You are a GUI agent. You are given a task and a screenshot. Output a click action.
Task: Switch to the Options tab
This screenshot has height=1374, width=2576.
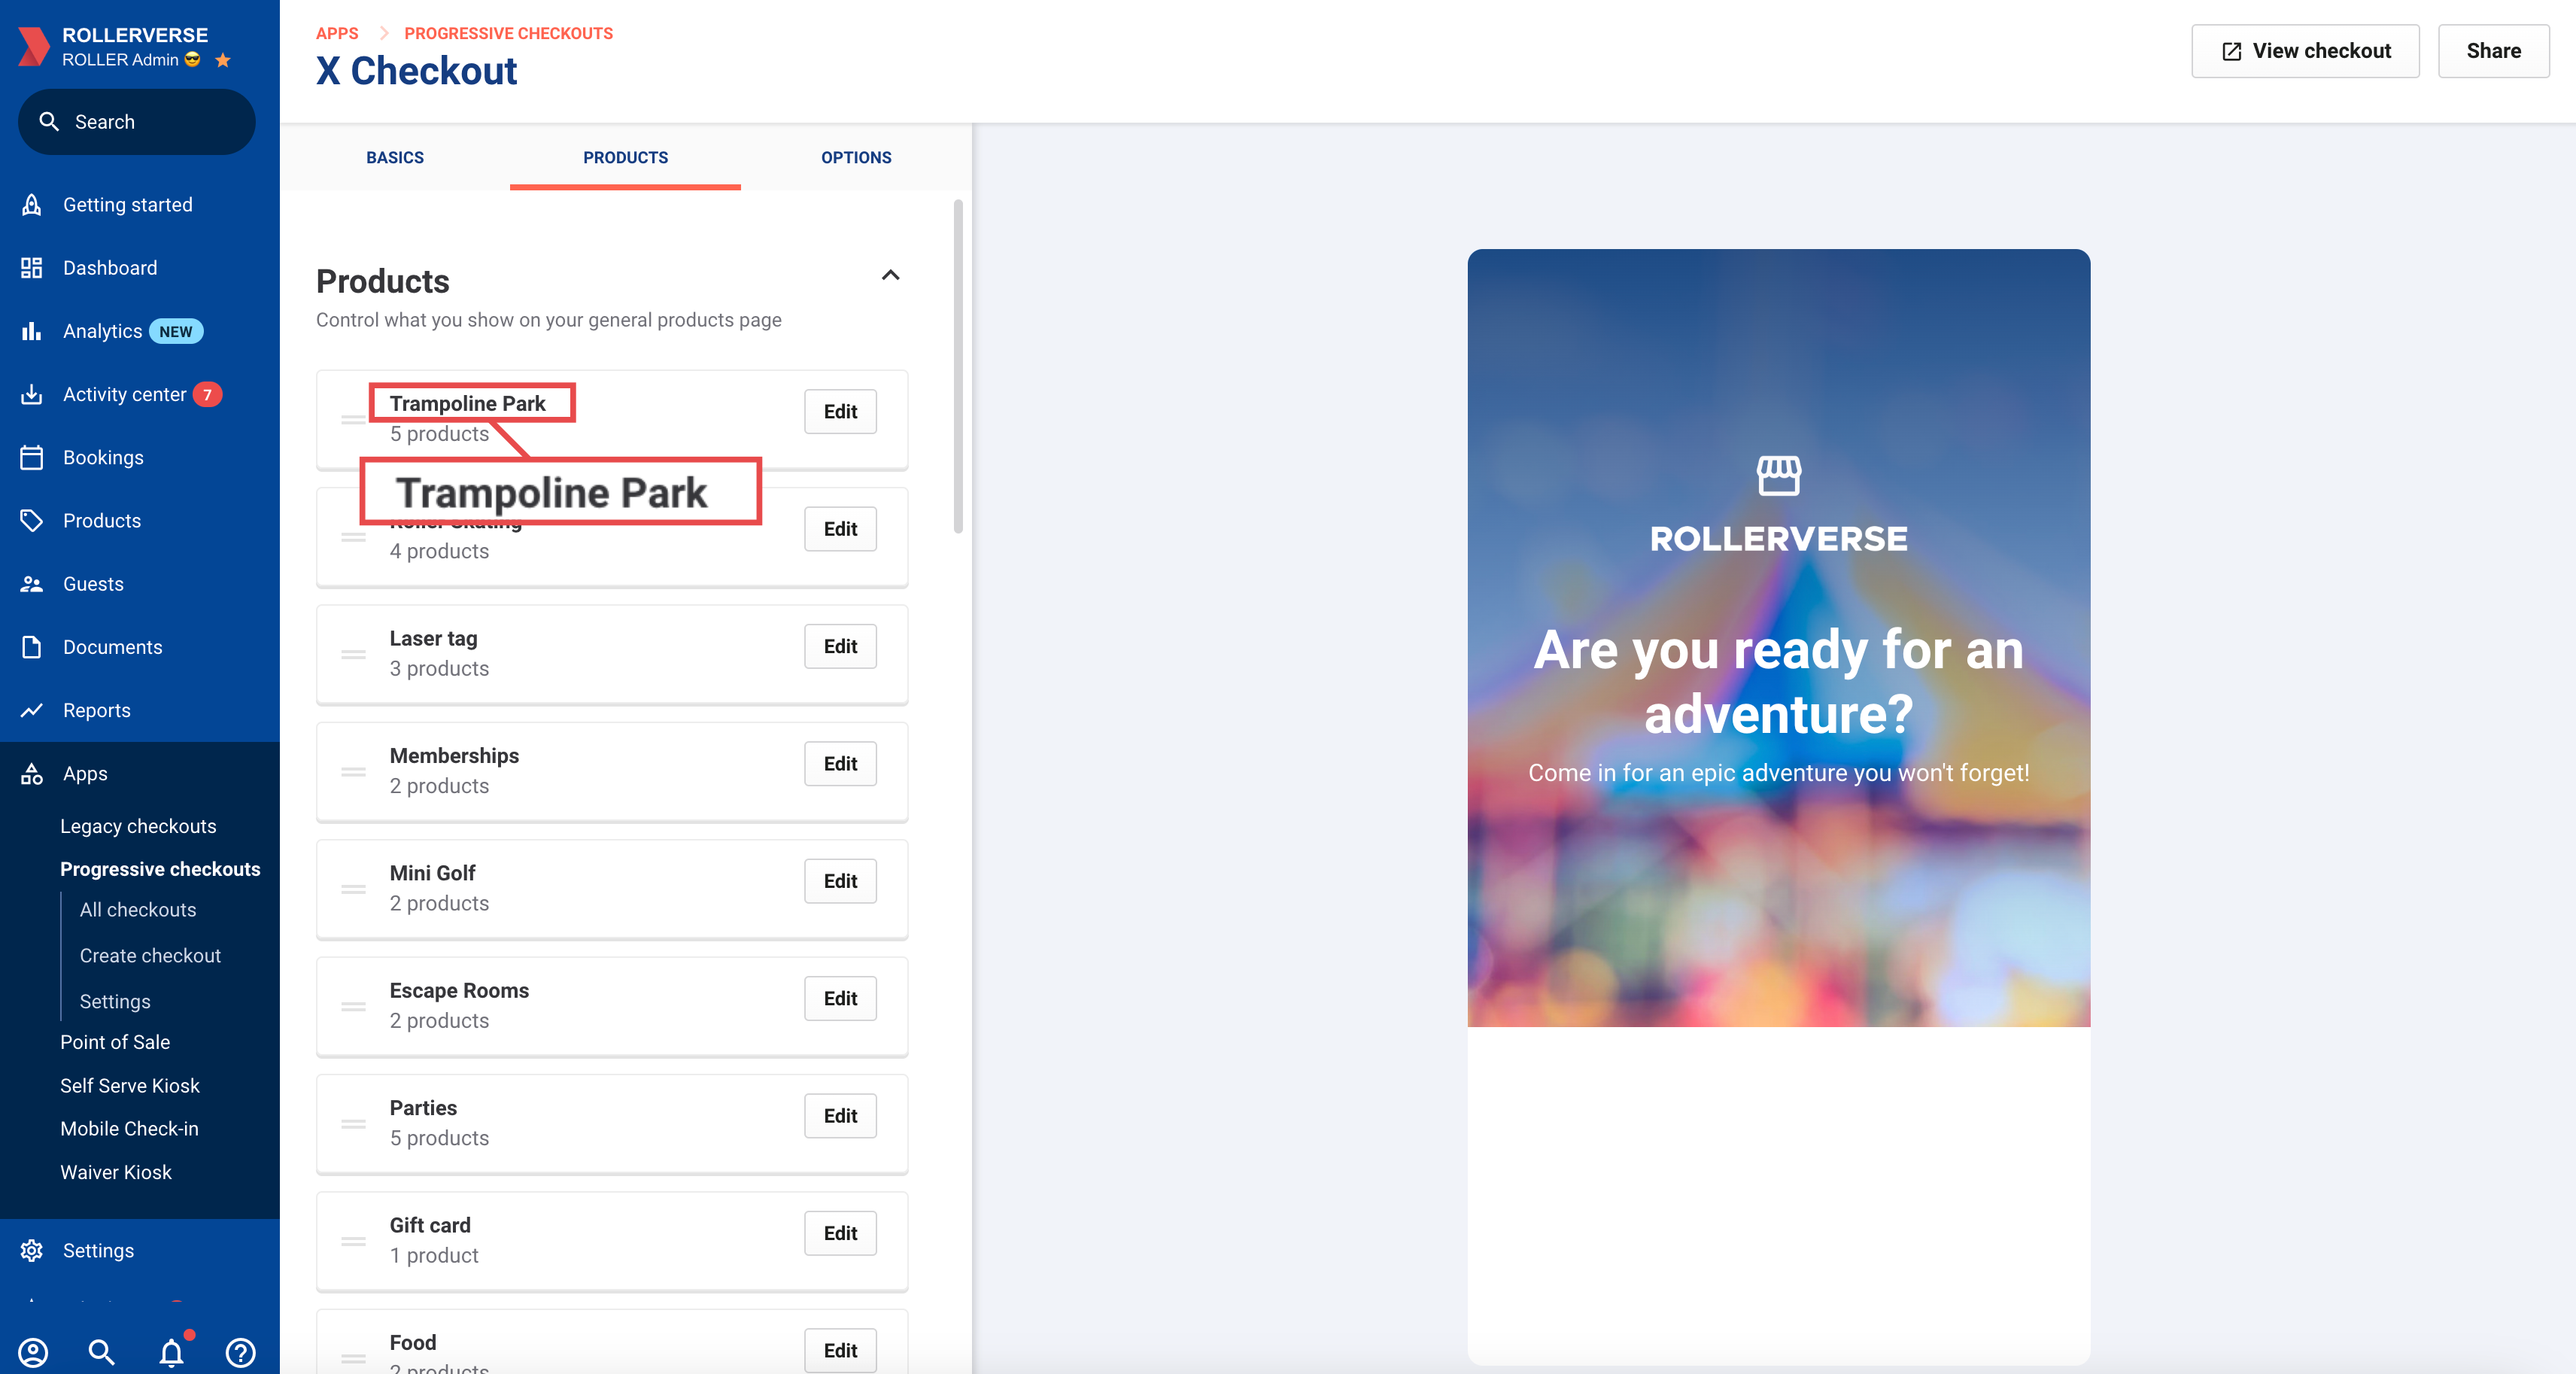click(x=856, y=157)
